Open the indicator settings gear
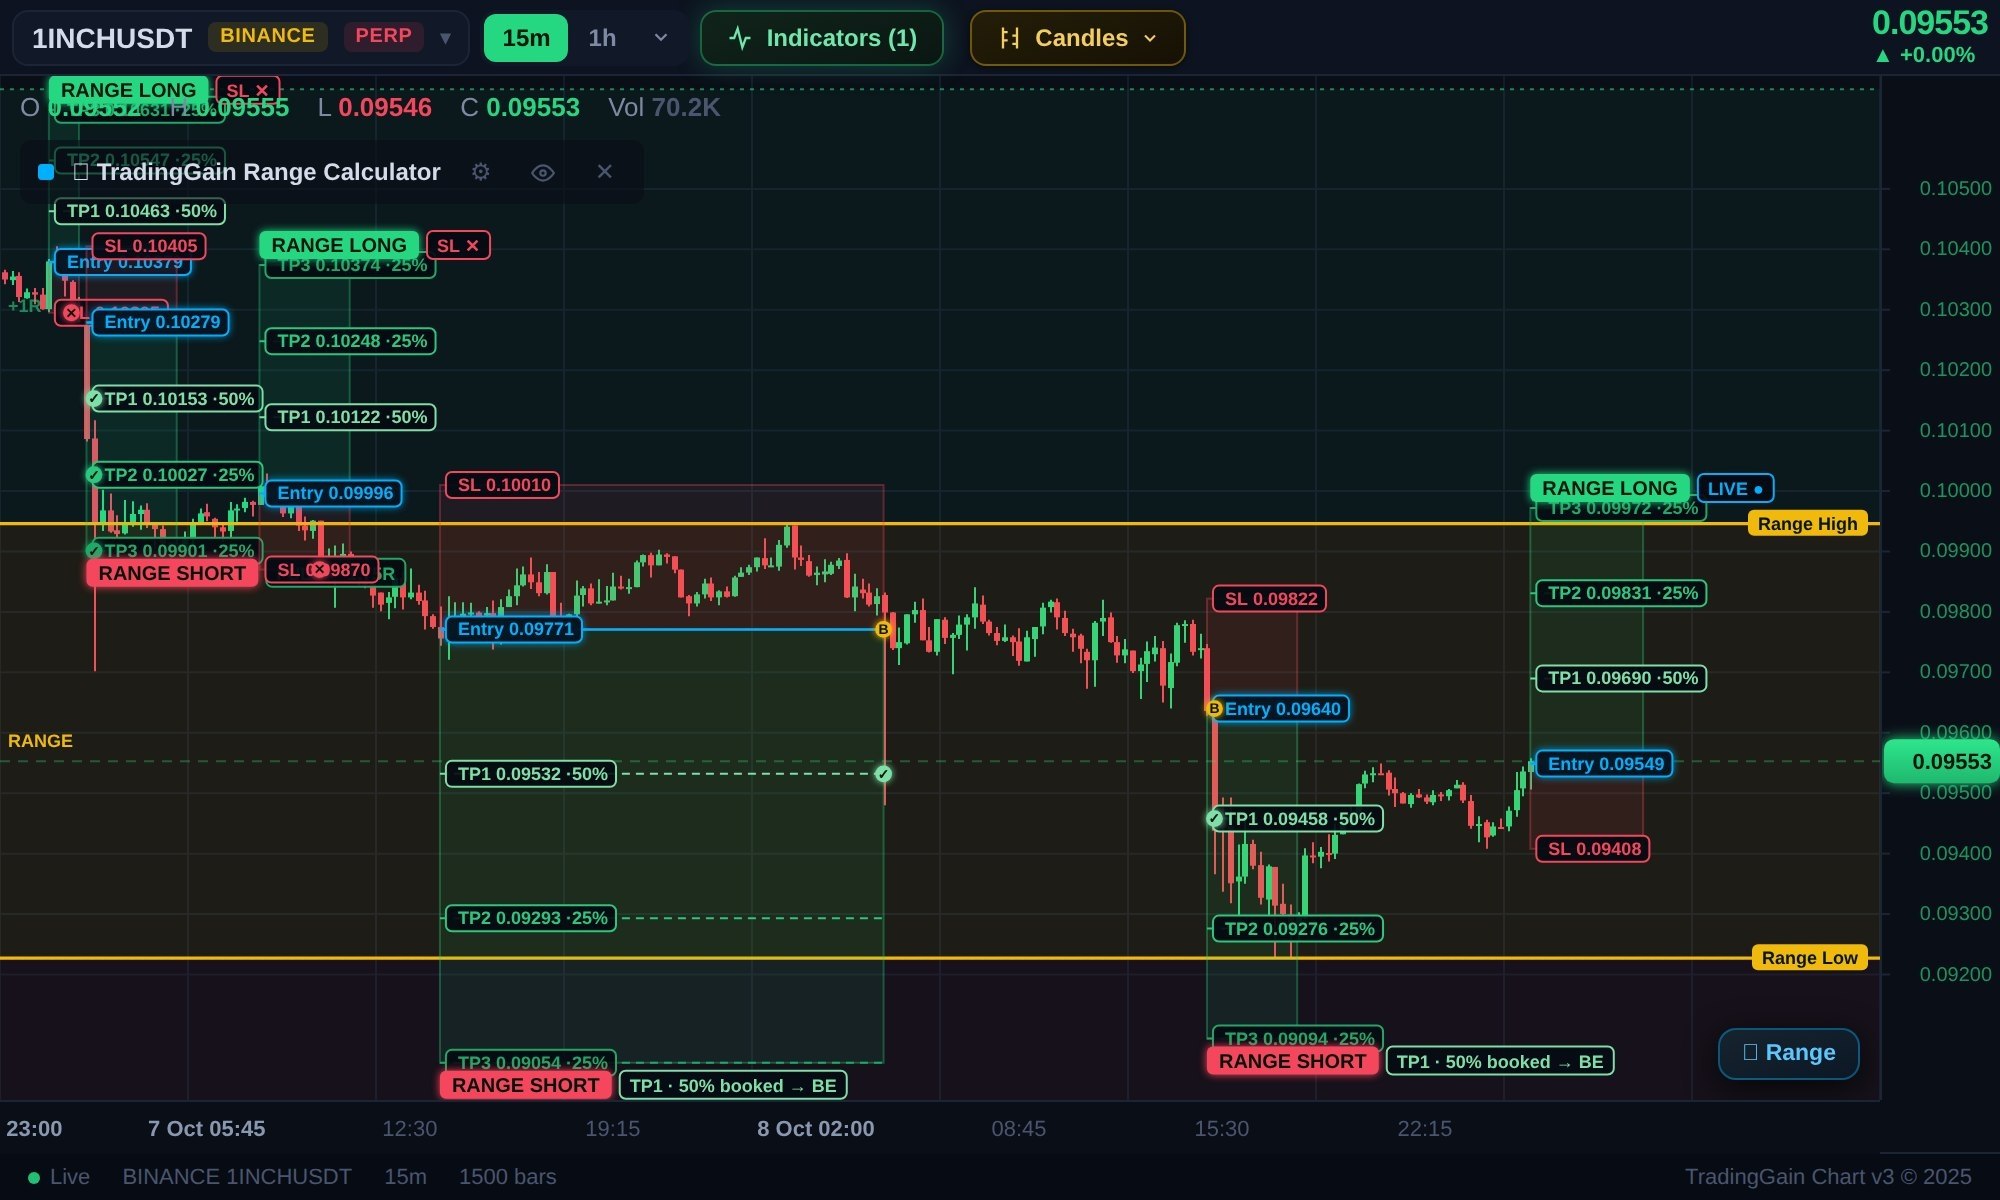Screen dimensions: 2000x1200 tap(481, 172)
